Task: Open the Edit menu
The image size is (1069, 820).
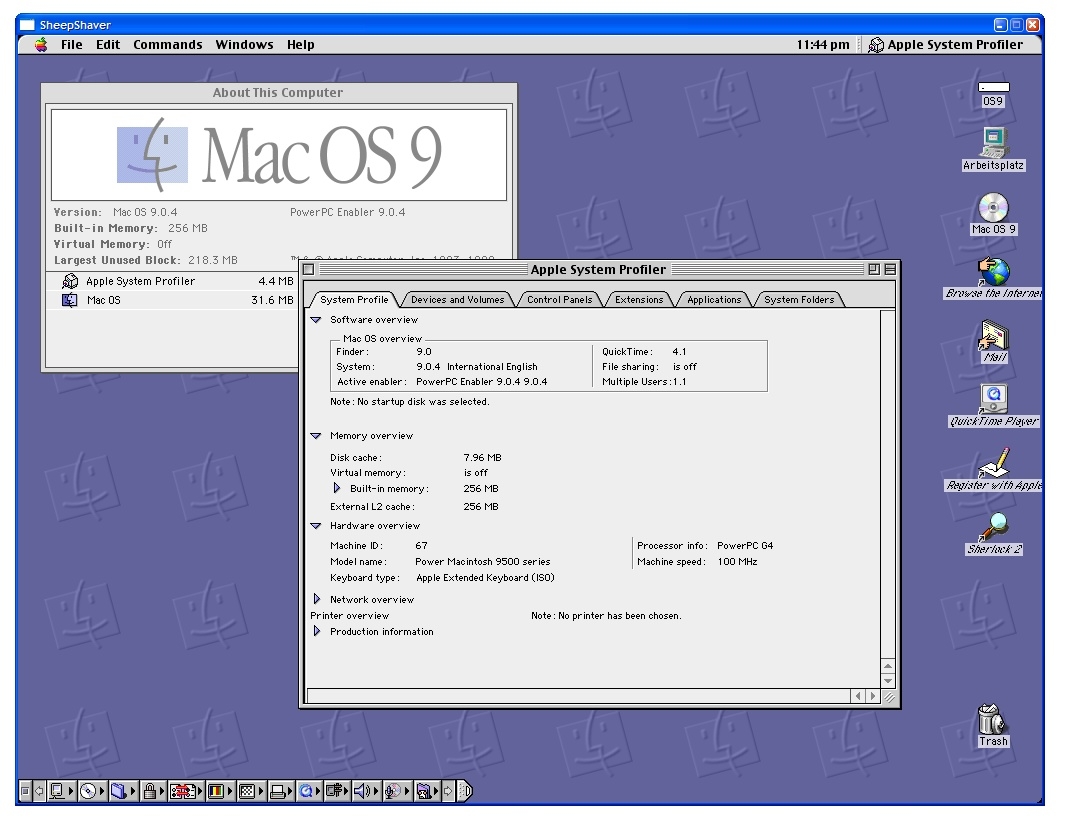Action: click(108, 44)
